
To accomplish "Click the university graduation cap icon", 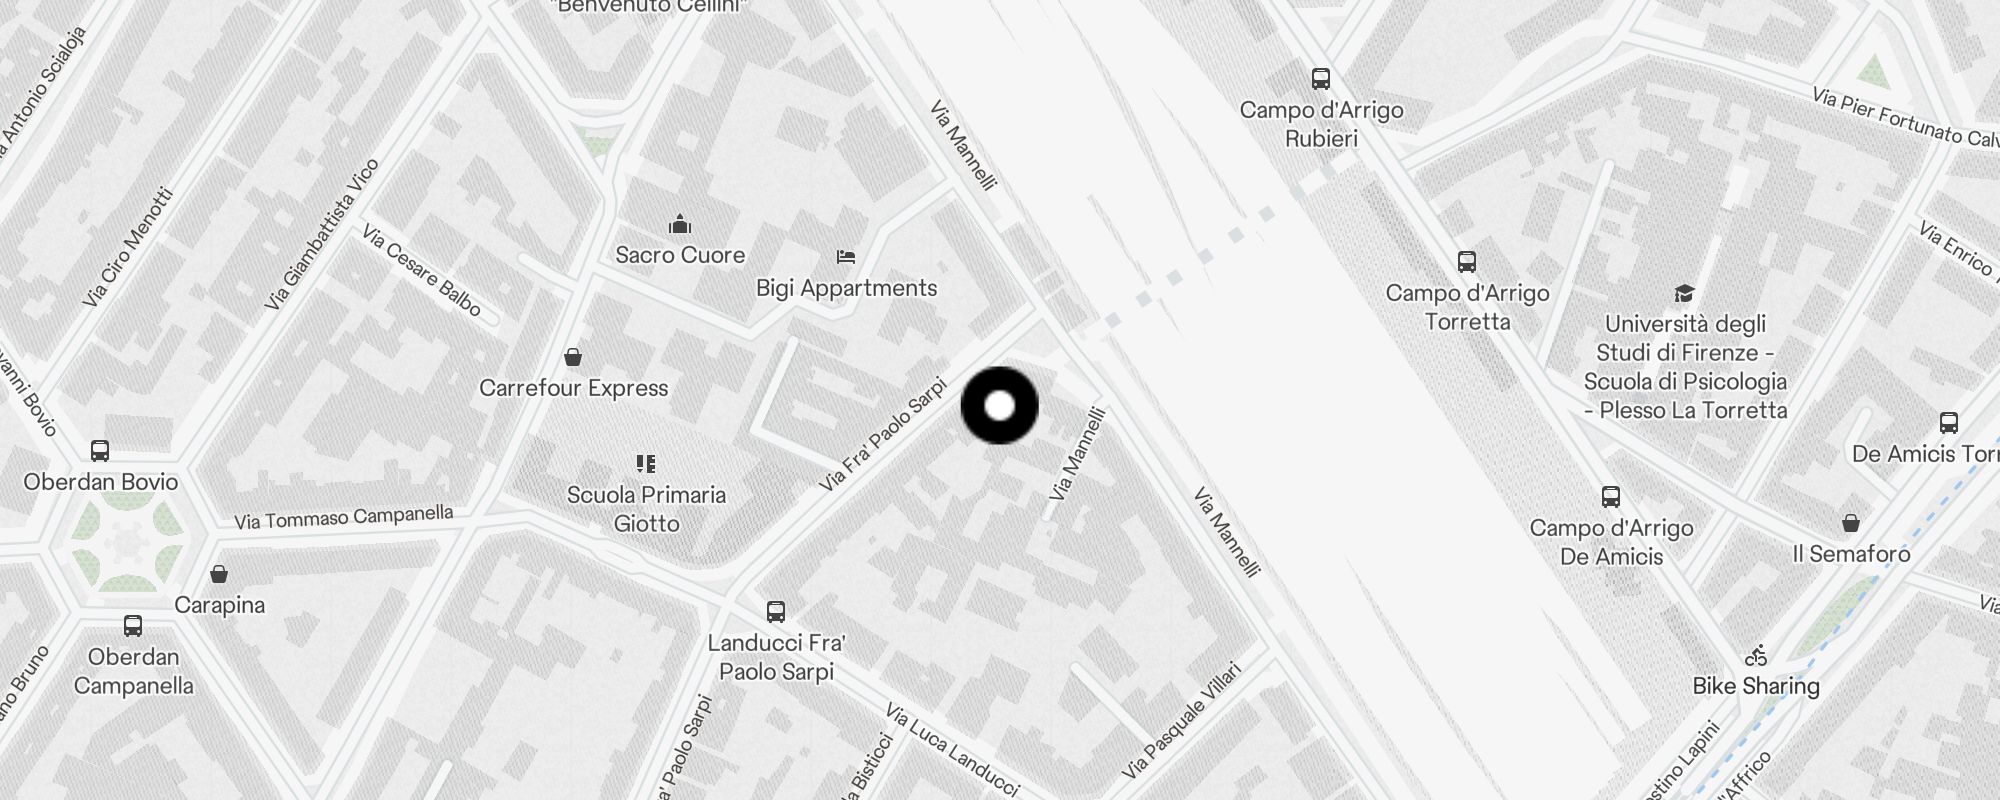I will pyautogui.click(x=1684, y=293).
